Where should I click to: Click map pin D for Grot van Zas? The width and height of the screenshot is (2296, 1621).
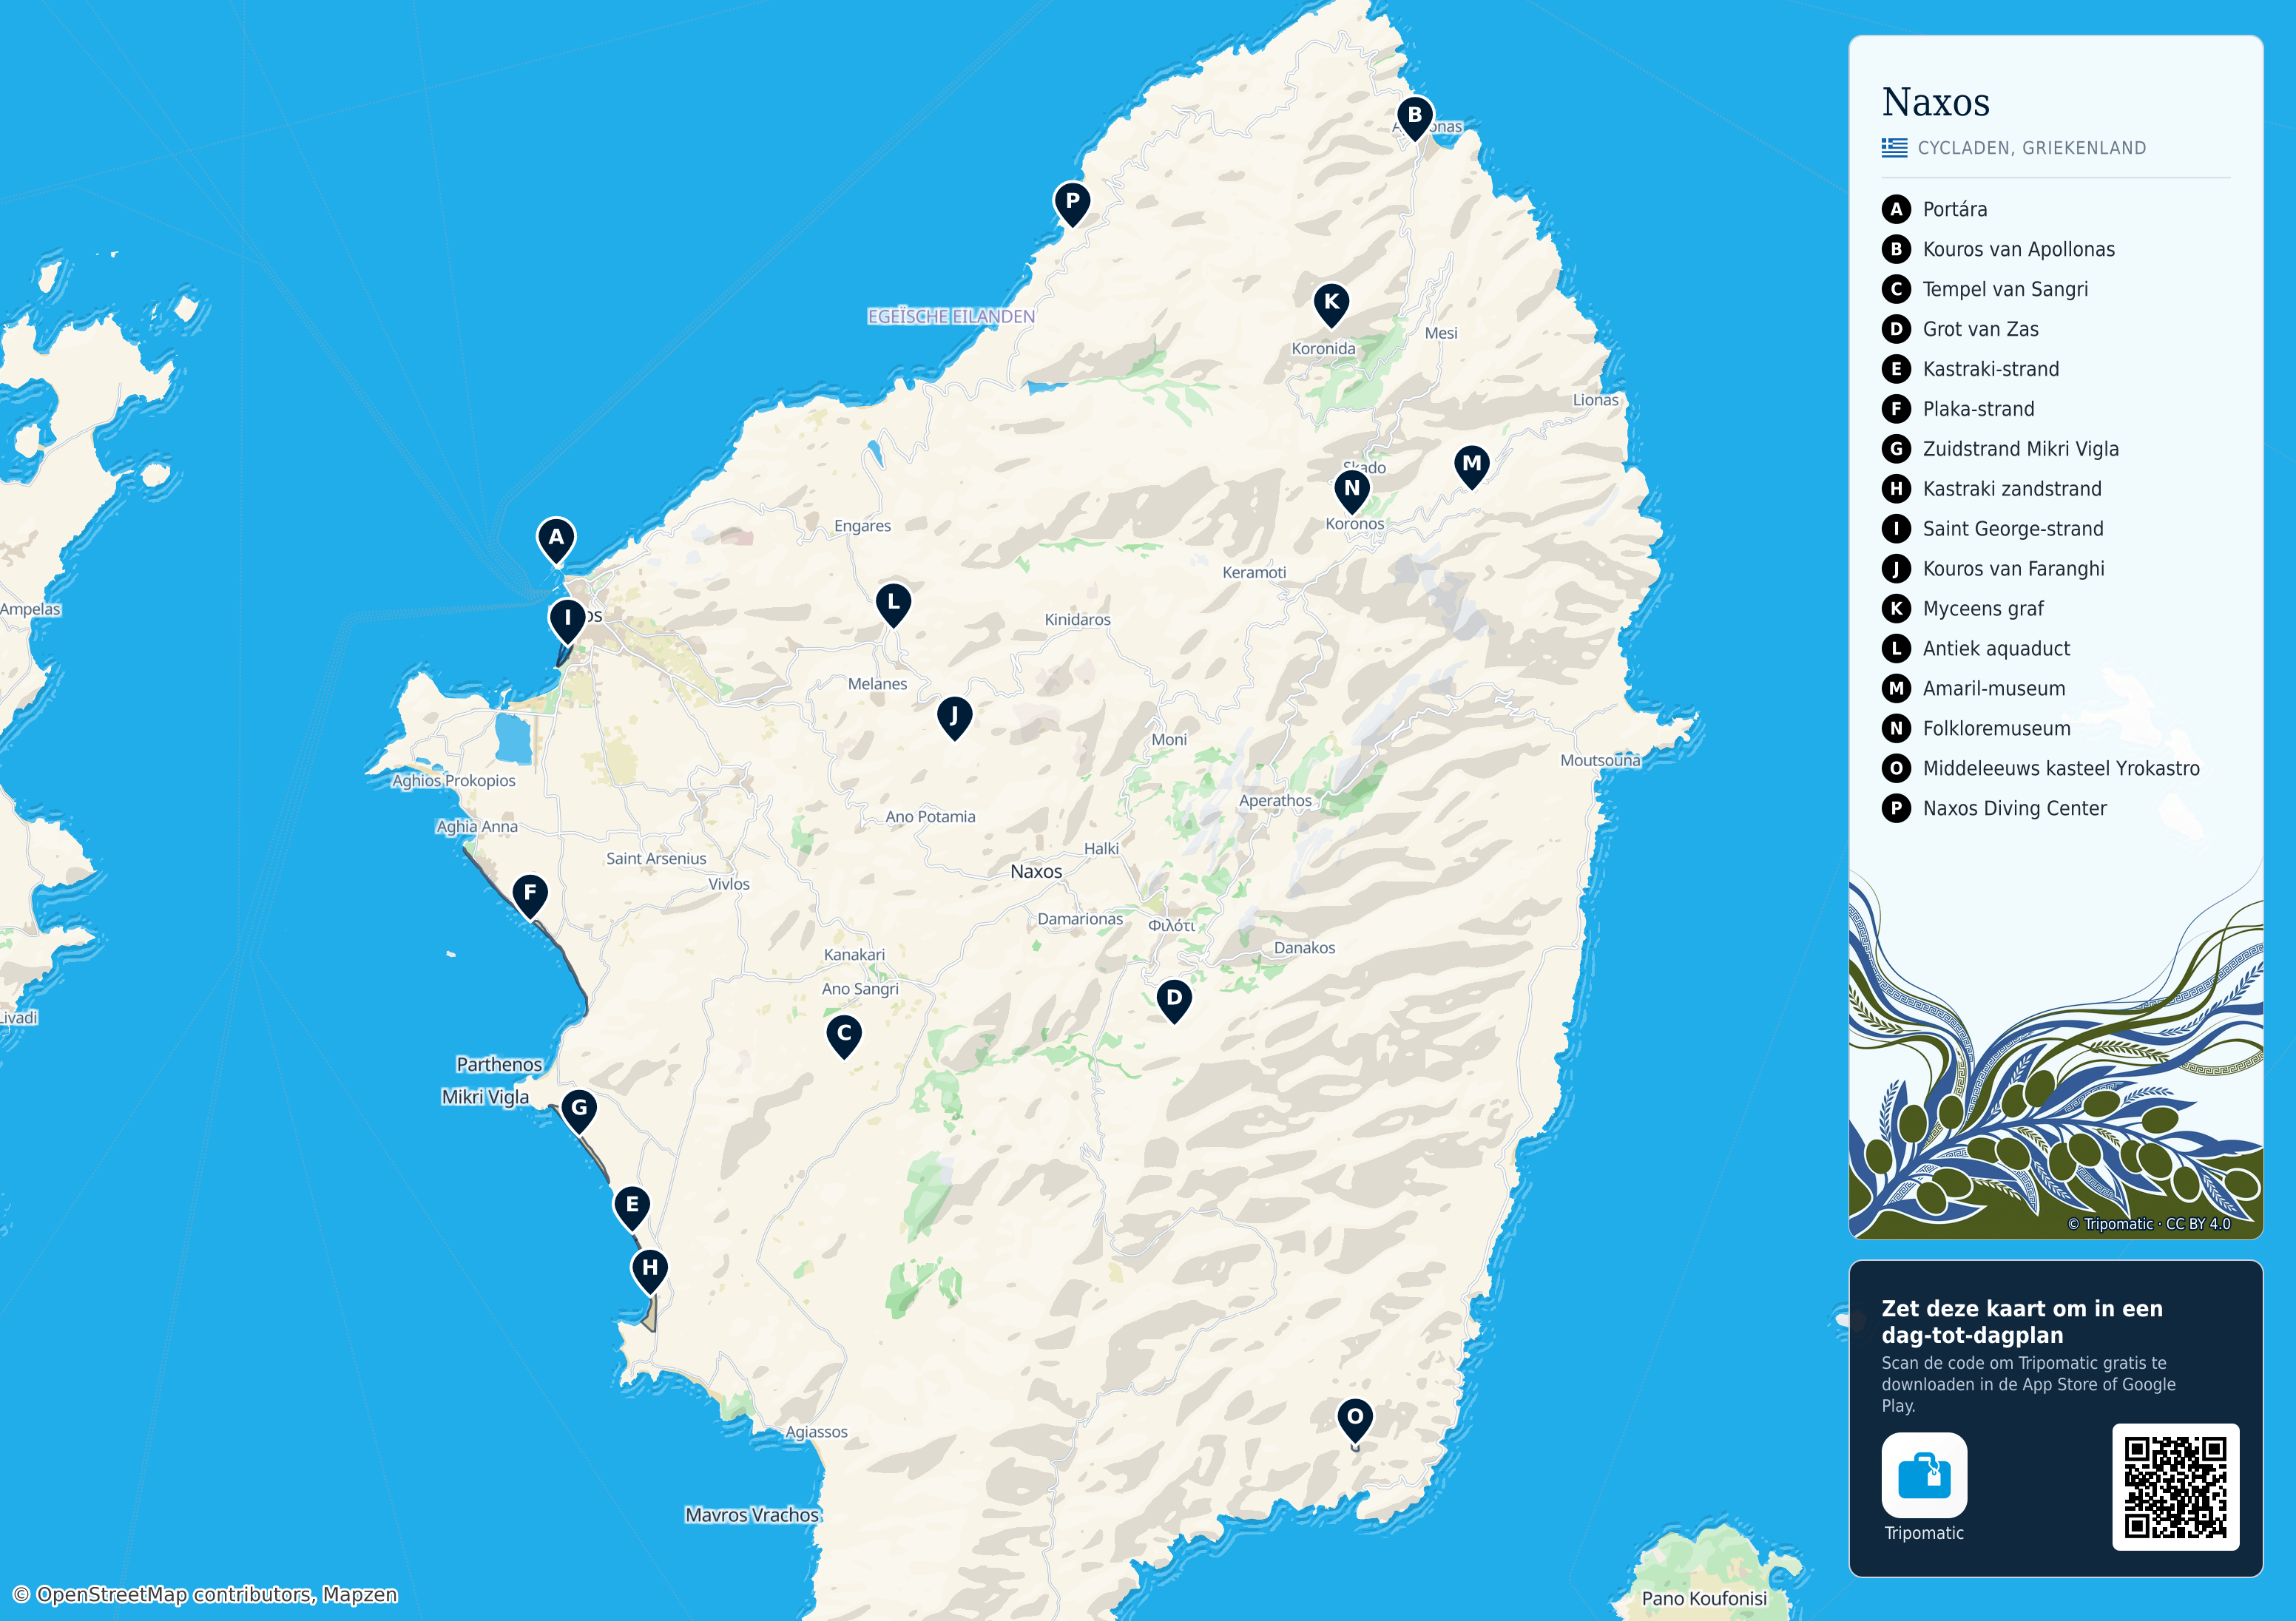click(1174, 1000)
